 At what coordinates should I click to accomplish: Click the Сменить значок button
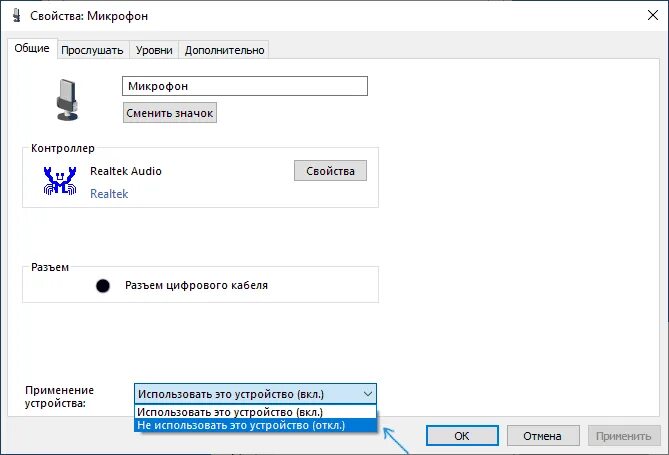click(170, 113)
